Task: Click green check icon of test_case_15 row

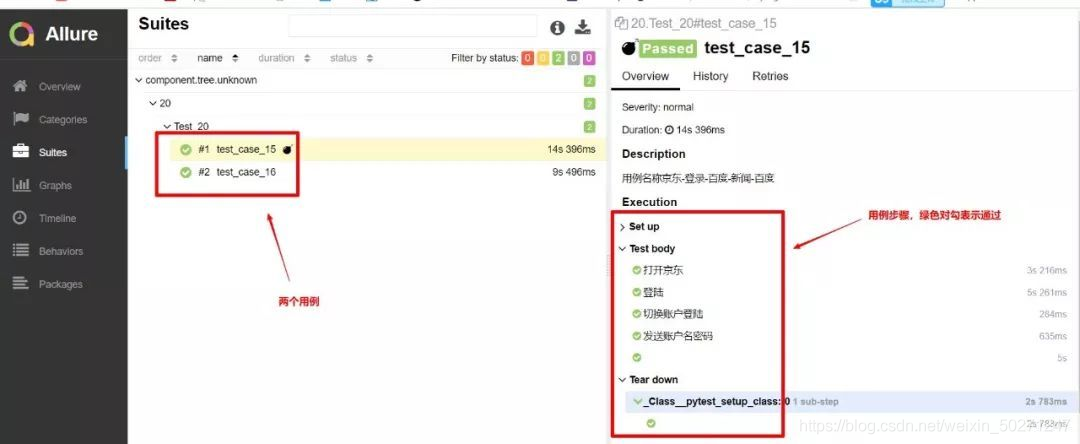Action: pos(185,149)
